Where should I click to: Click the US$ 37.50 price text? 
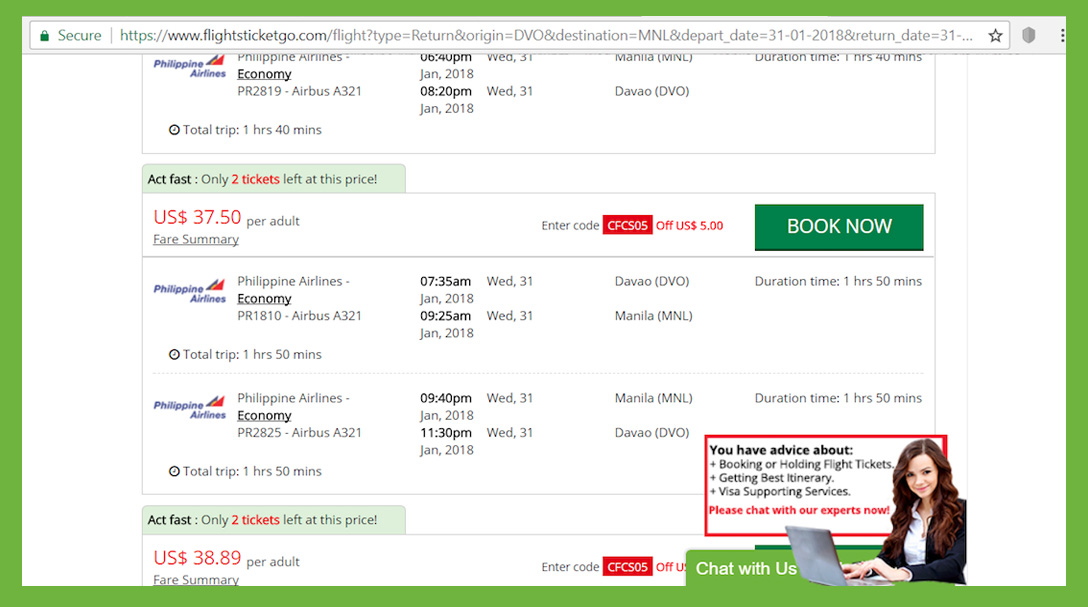click(x=197, y=217)
